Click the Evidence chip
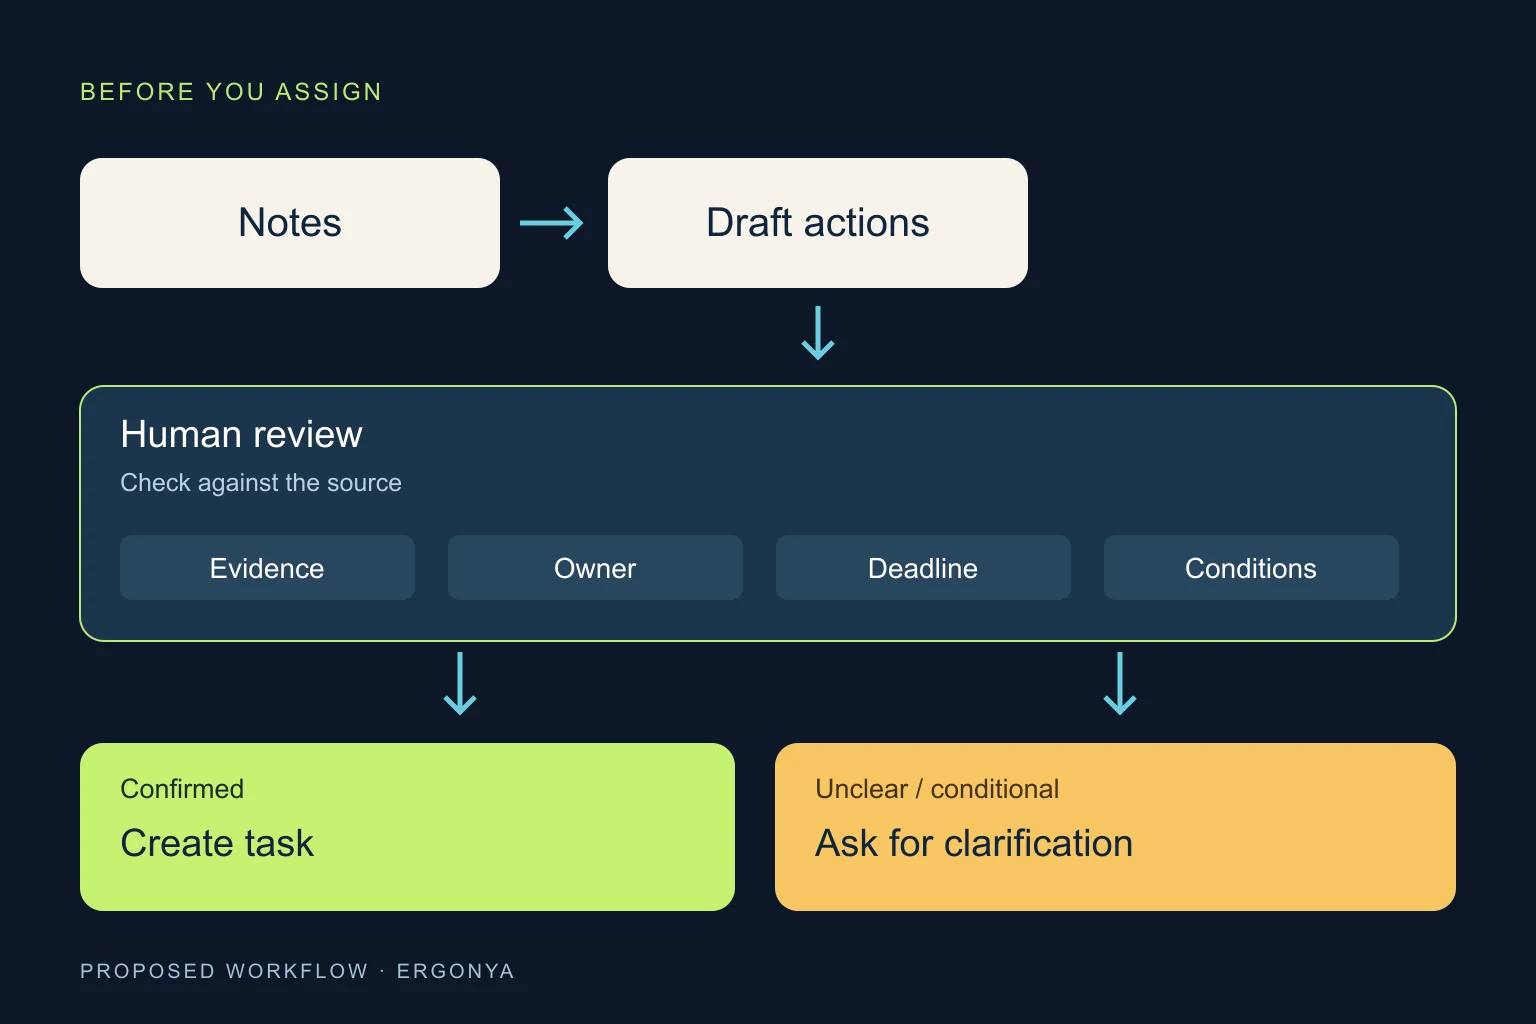 point(267,568)
